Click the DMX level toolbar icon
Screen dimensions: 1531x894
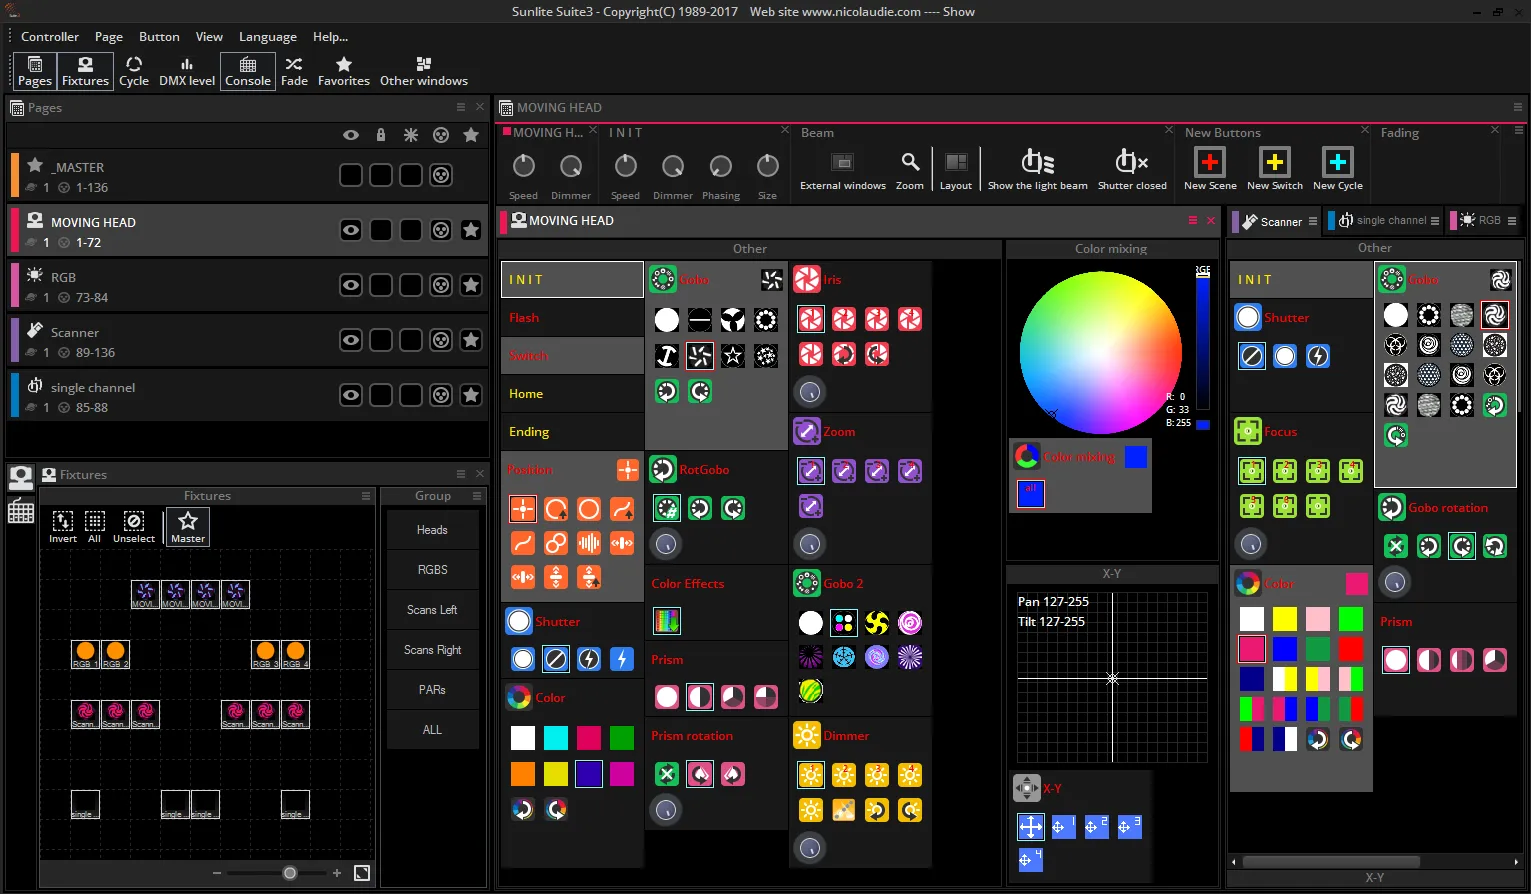pyautogui.click(x=186, y=70)
